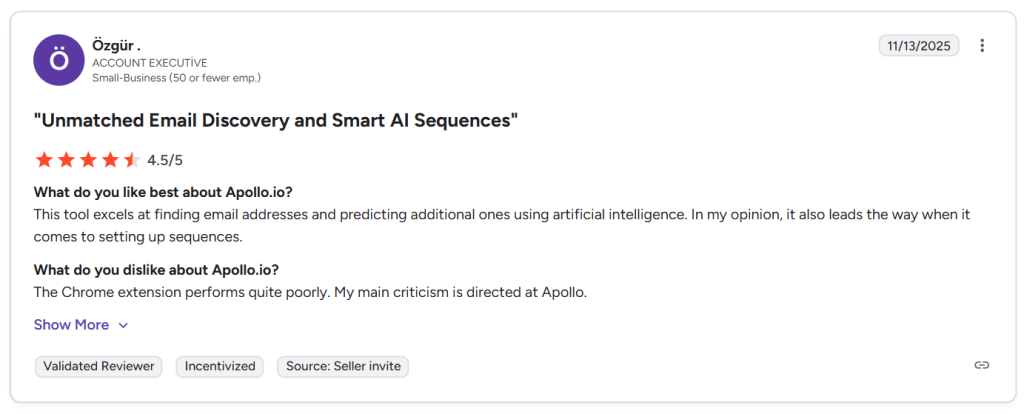Click the Small-Business company size label
The height and width of the screenshot is (414, 1024).
pyautogui.click(x=176, y=77)
